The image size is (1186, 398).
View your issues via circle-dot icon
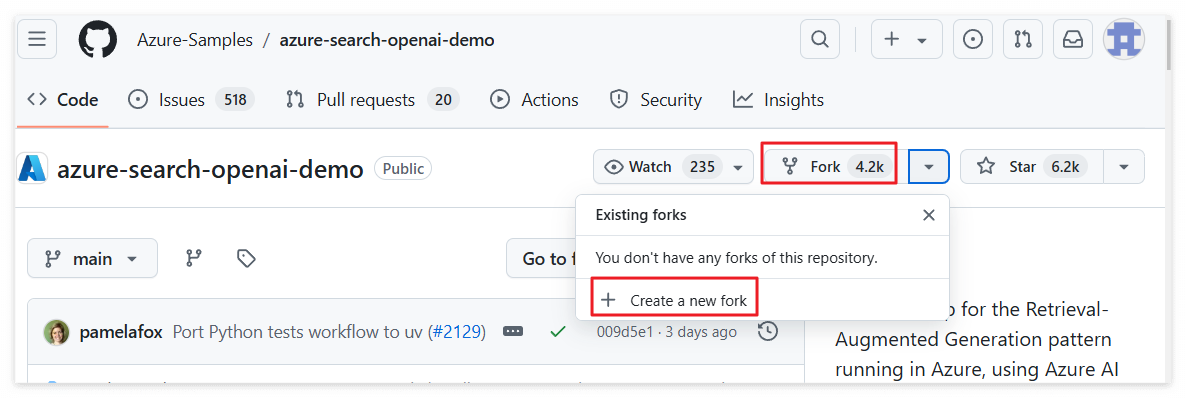pyautogui.click(x=973, y=39)
